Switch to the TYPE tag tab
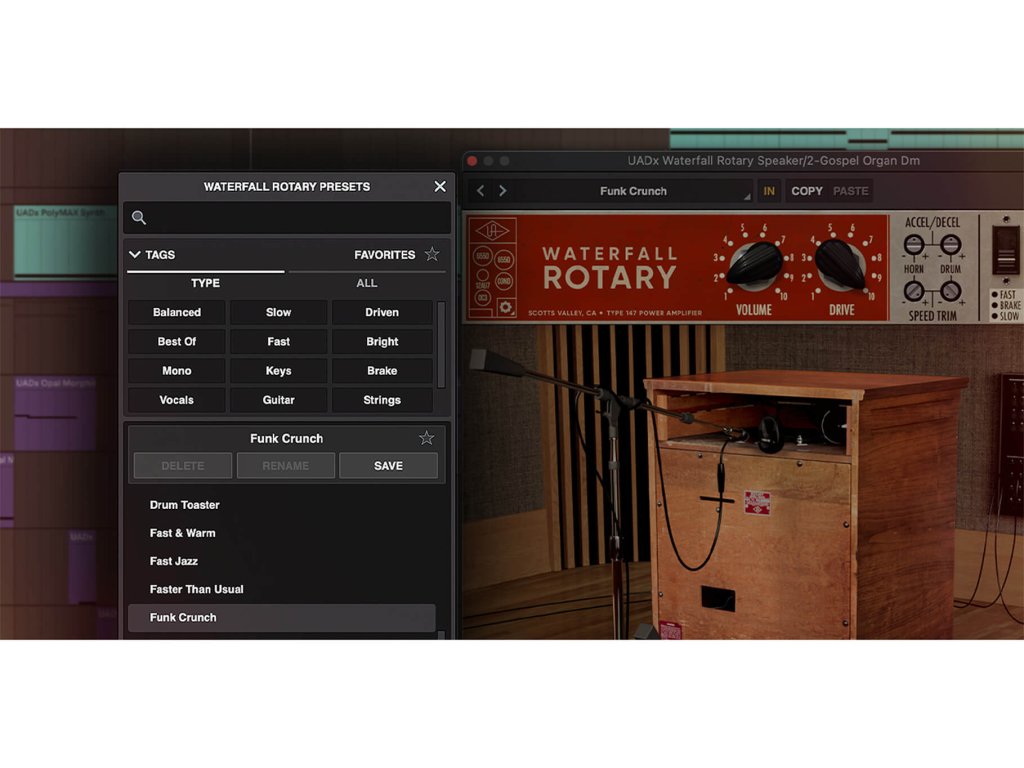 pos(206,283)
